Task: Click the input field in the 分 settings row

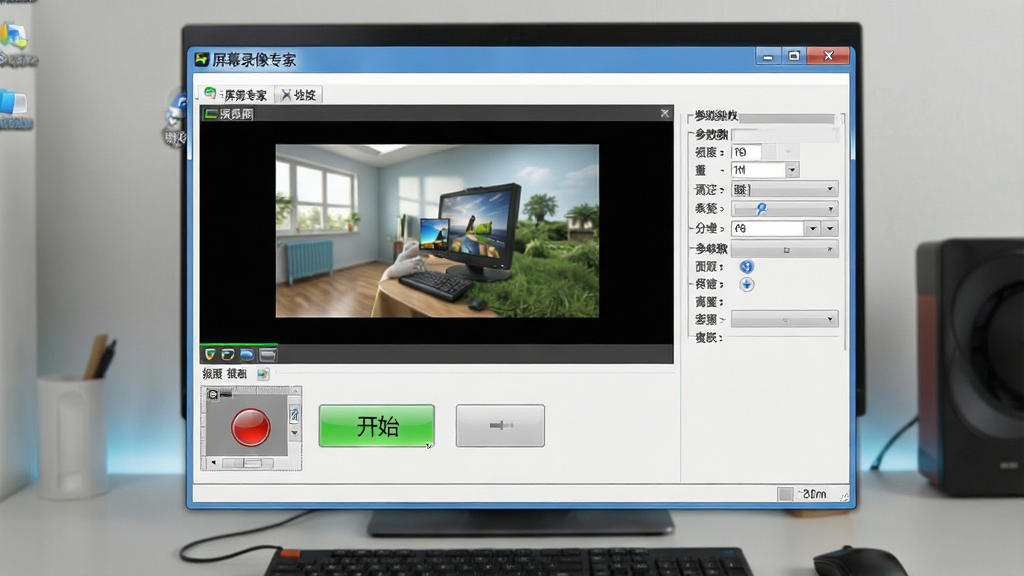Action: click(x=767, y=229)
